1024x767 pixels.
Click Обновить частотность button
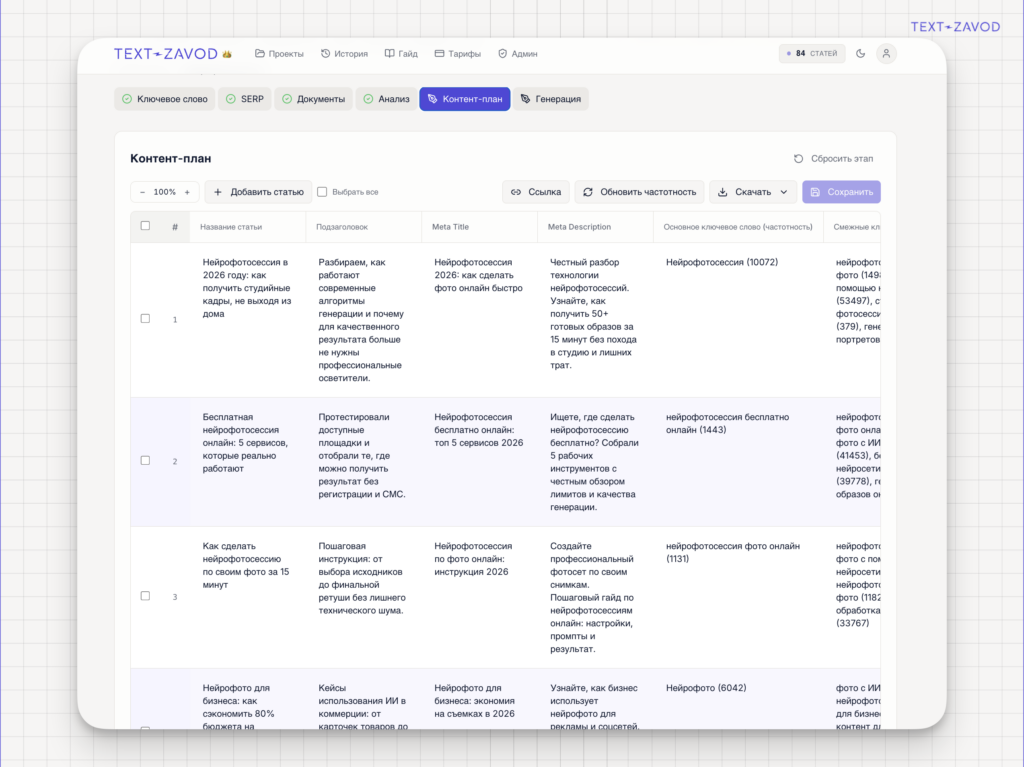[639, 192]
